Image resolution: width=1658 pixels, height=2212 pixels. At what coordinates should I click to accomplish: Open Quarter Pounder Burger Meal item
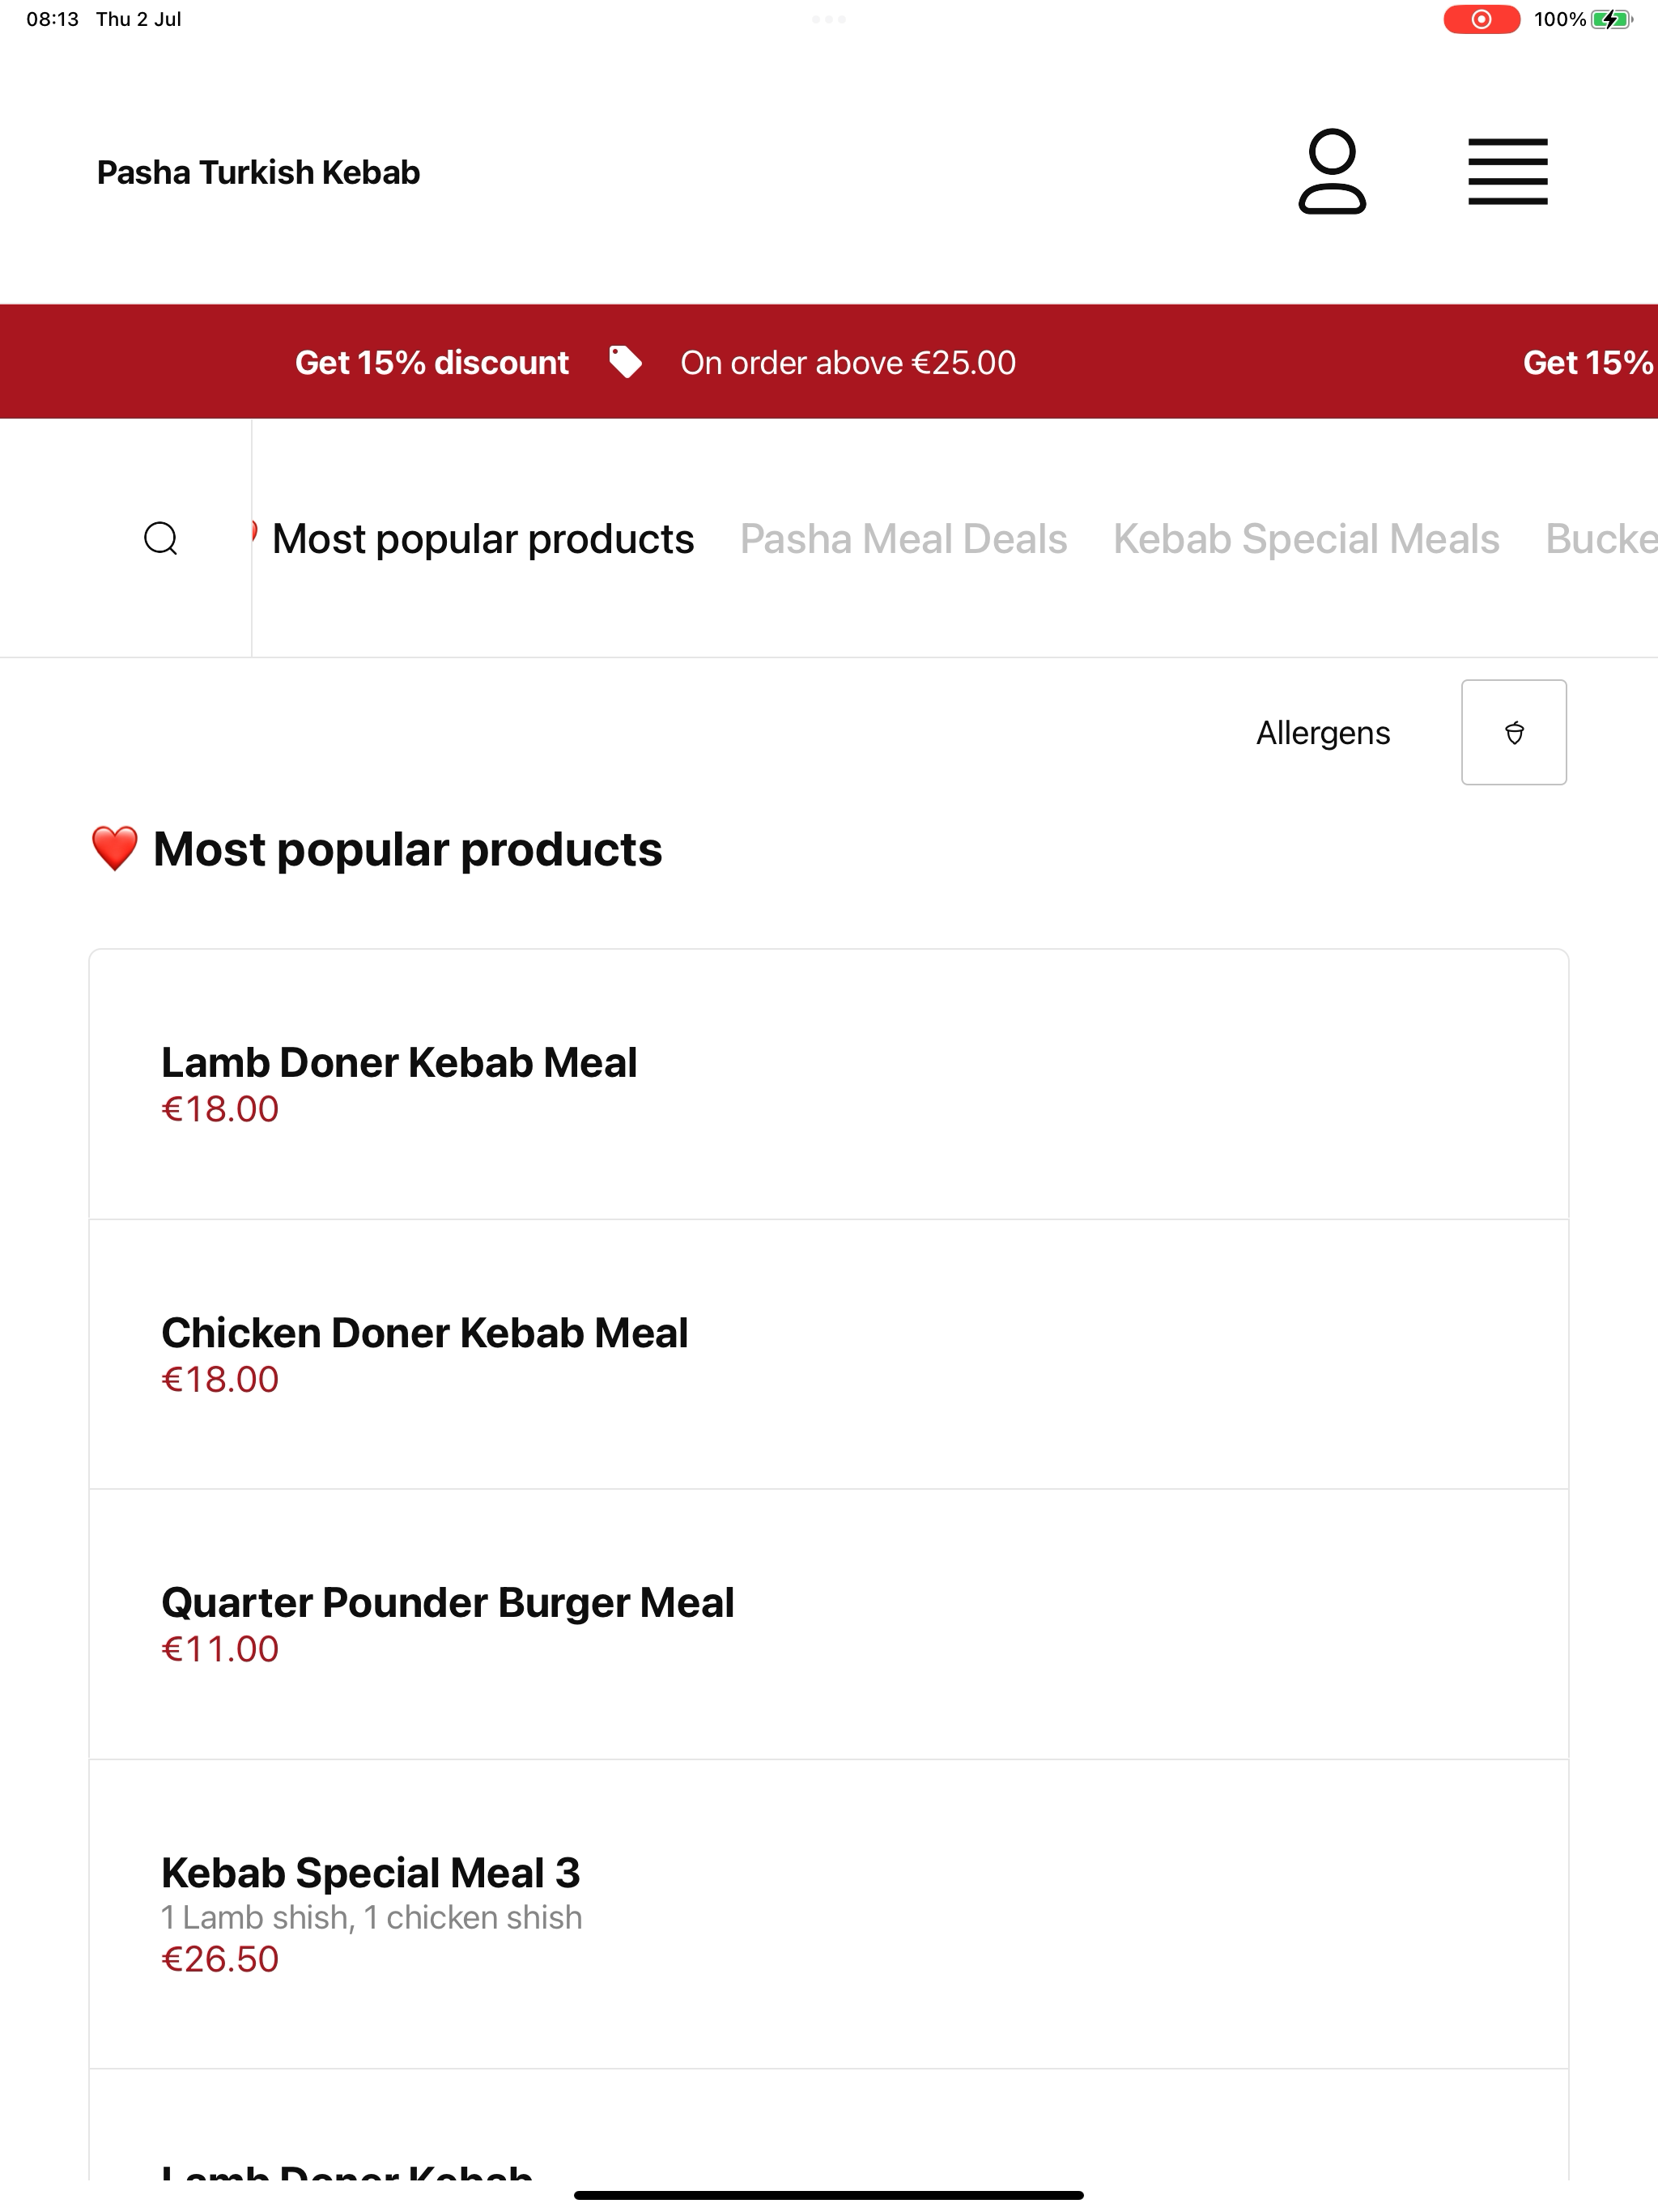tap(828, 1624)
